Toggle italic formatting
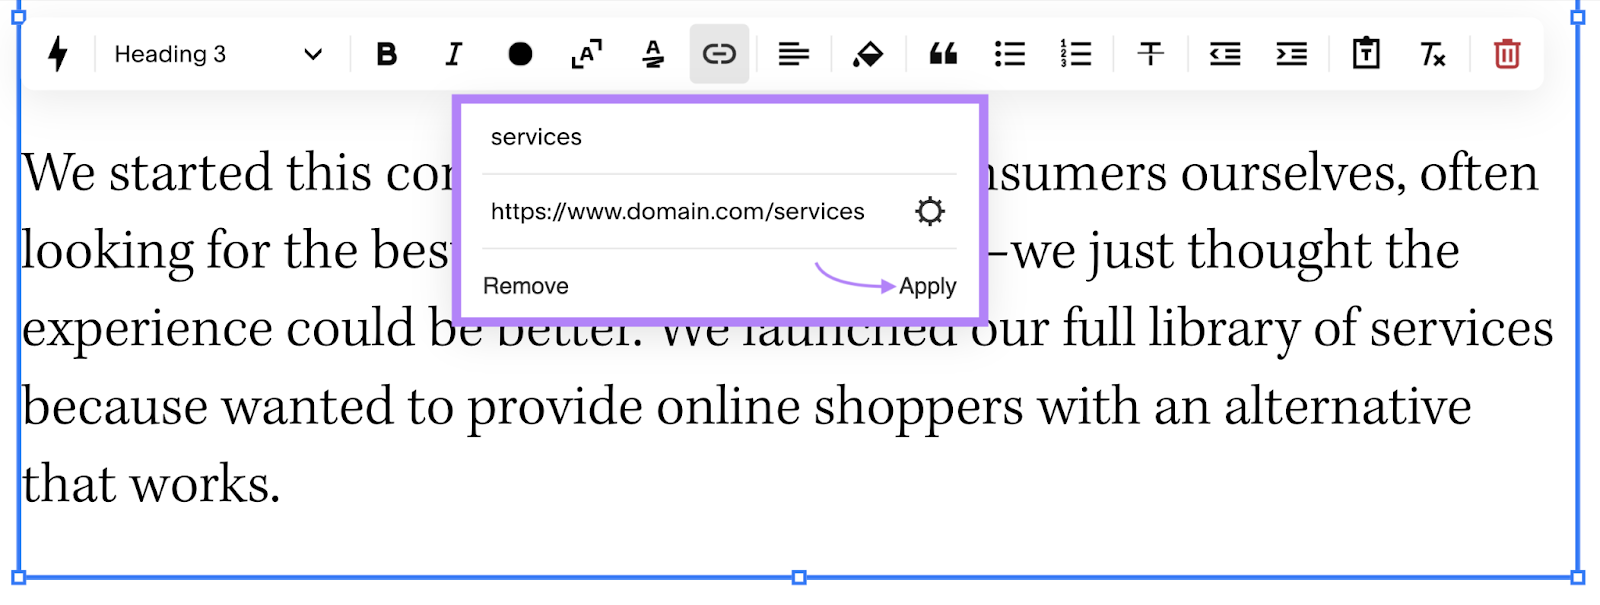Viewport: 1600px width, 605px height. pos(453,54)
